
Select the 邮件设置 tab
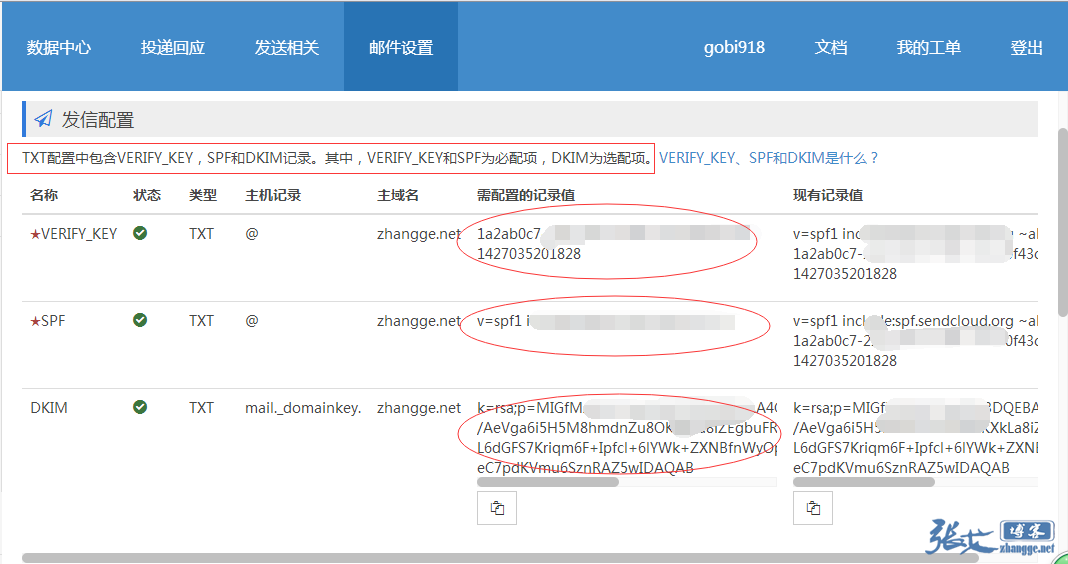[401, 47]
